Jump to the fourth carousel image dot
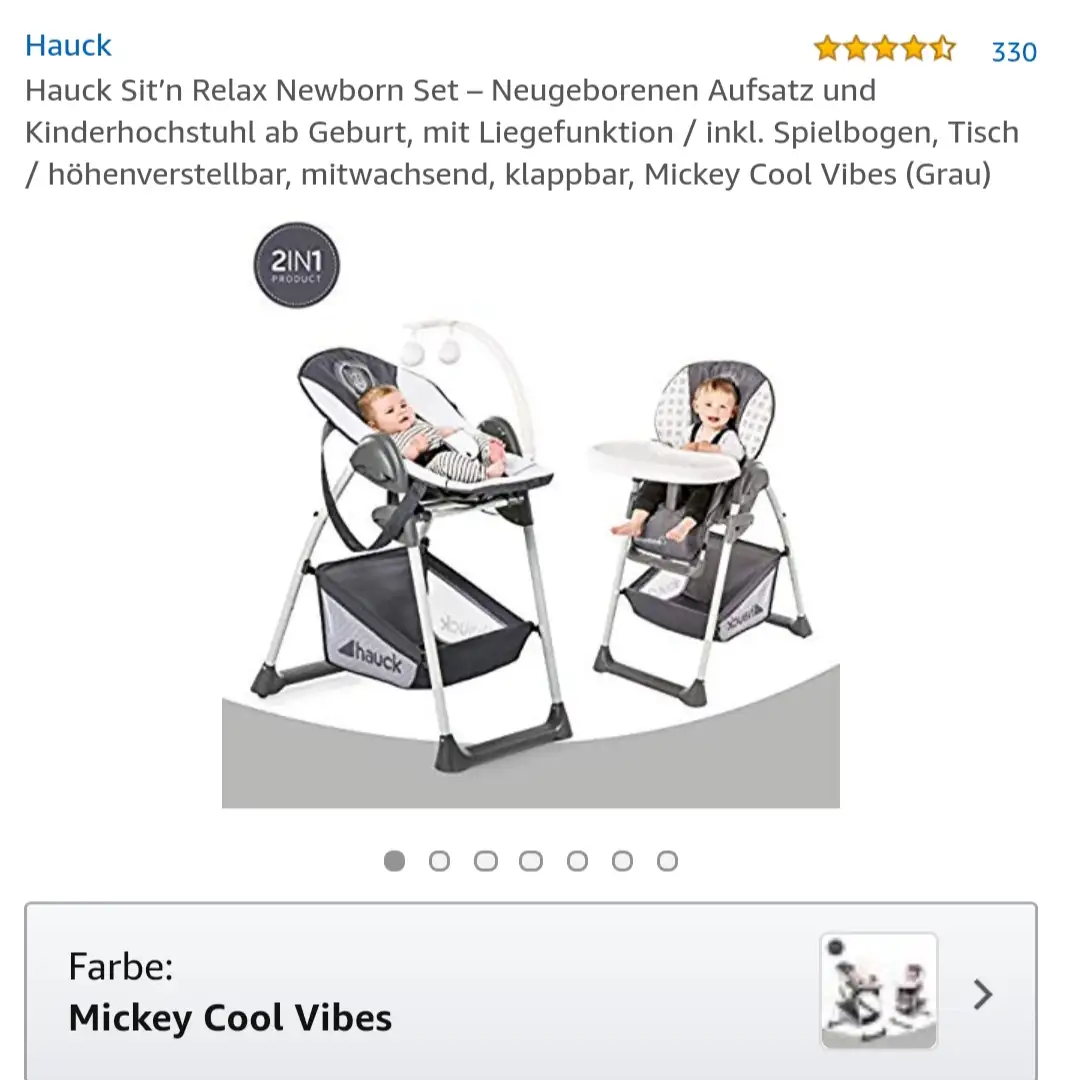This screenshot has width=1080, height=1080. coord(531,860)
